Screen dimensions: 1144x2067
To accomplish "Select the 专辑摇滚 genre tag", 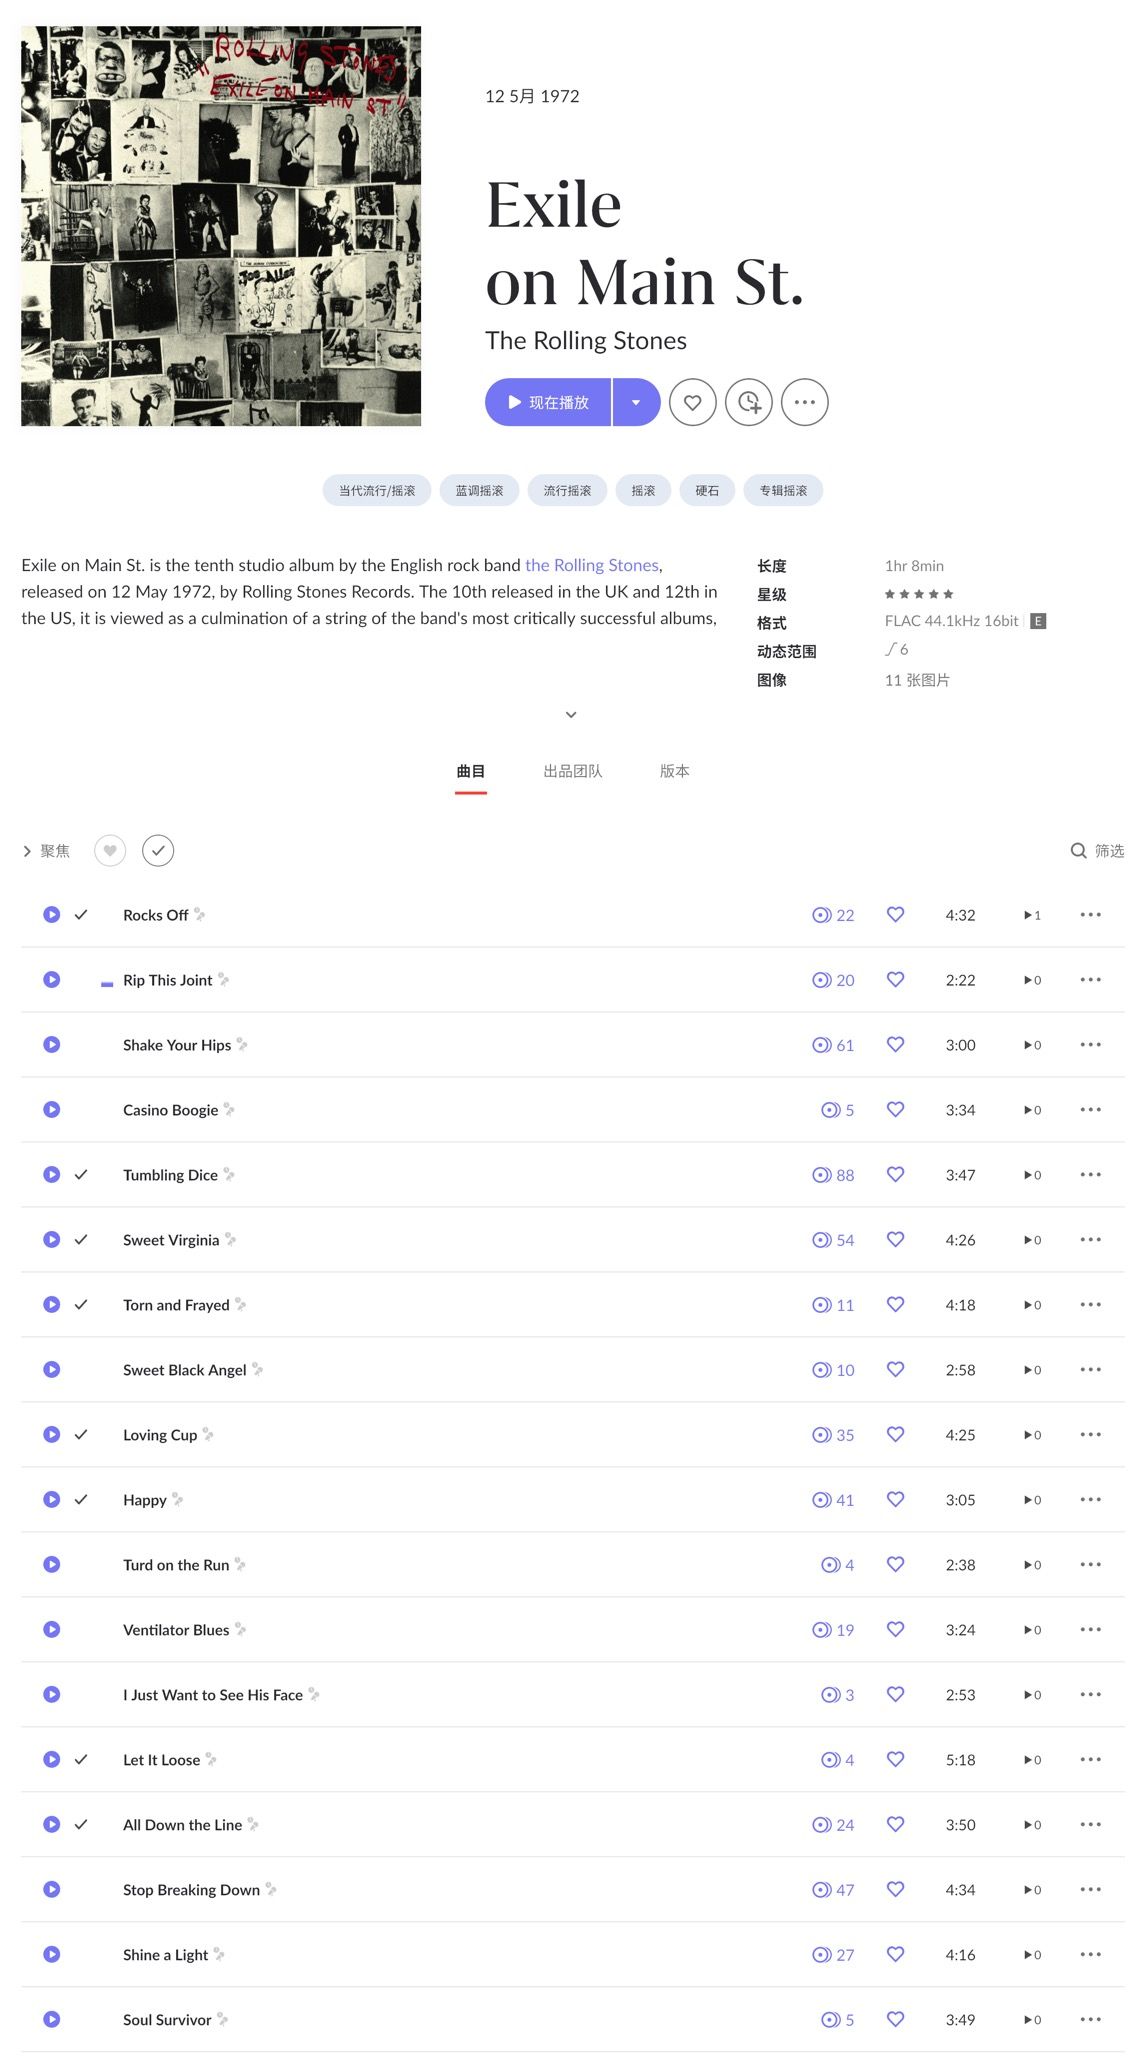I will [784, 490].
